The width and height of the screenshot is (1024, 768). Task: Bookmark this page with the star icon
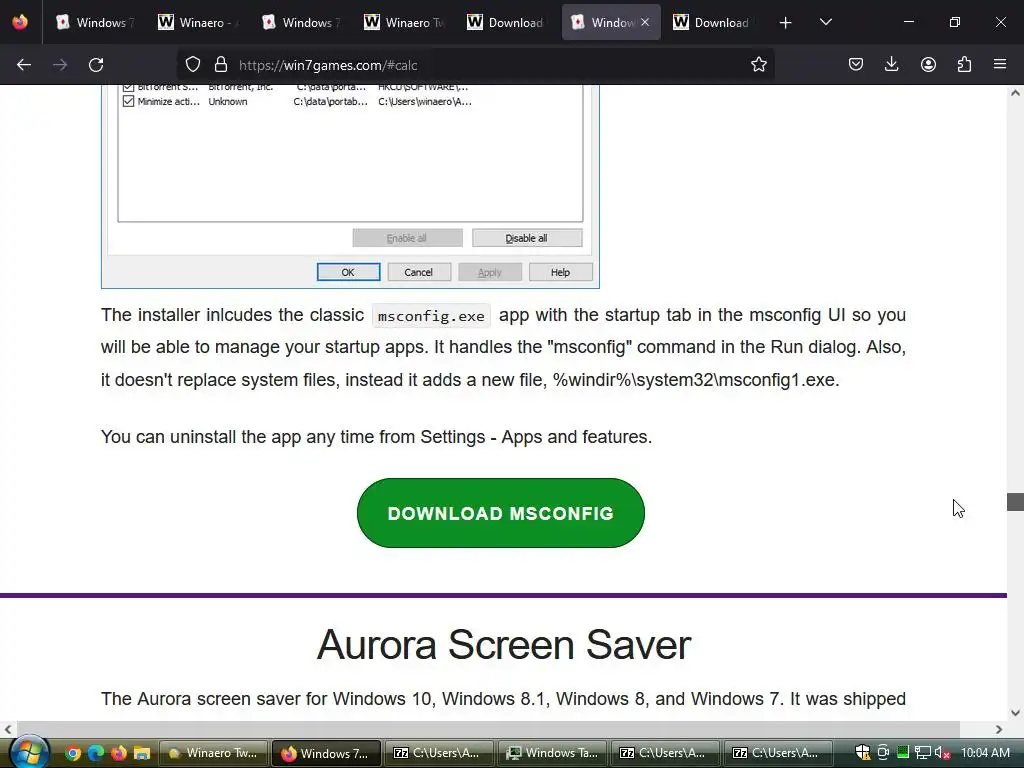pyautogui.click(x=758, y=65)
